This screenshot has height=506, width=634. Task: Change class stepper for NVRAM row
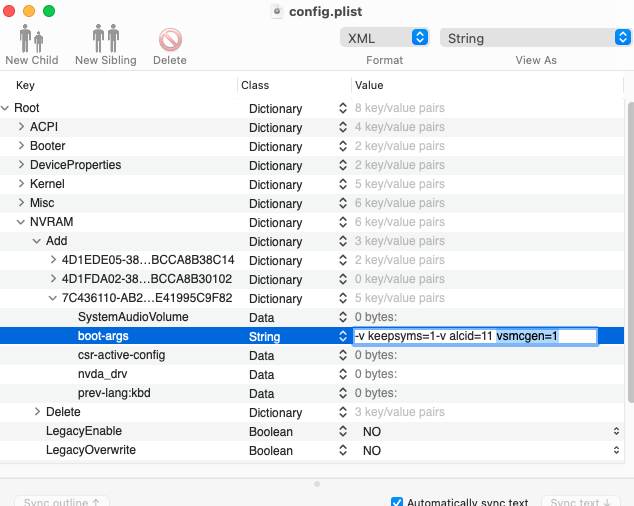343,222
